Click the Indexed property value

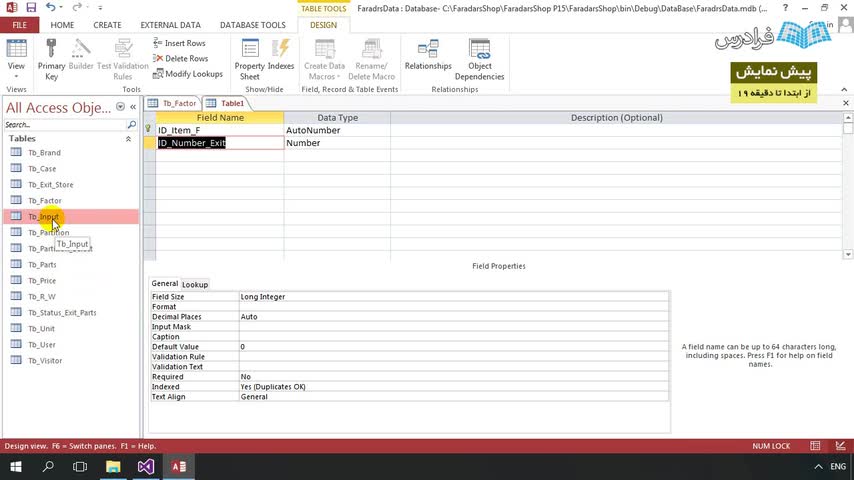point(454,387)
